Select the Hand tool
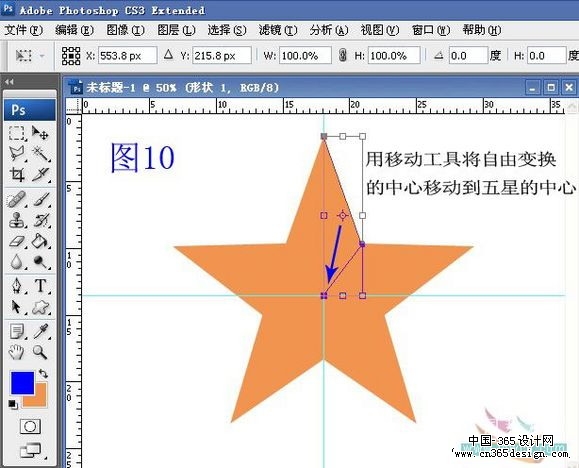The height and width of the screenshot is (468, 579). [17, 352]
